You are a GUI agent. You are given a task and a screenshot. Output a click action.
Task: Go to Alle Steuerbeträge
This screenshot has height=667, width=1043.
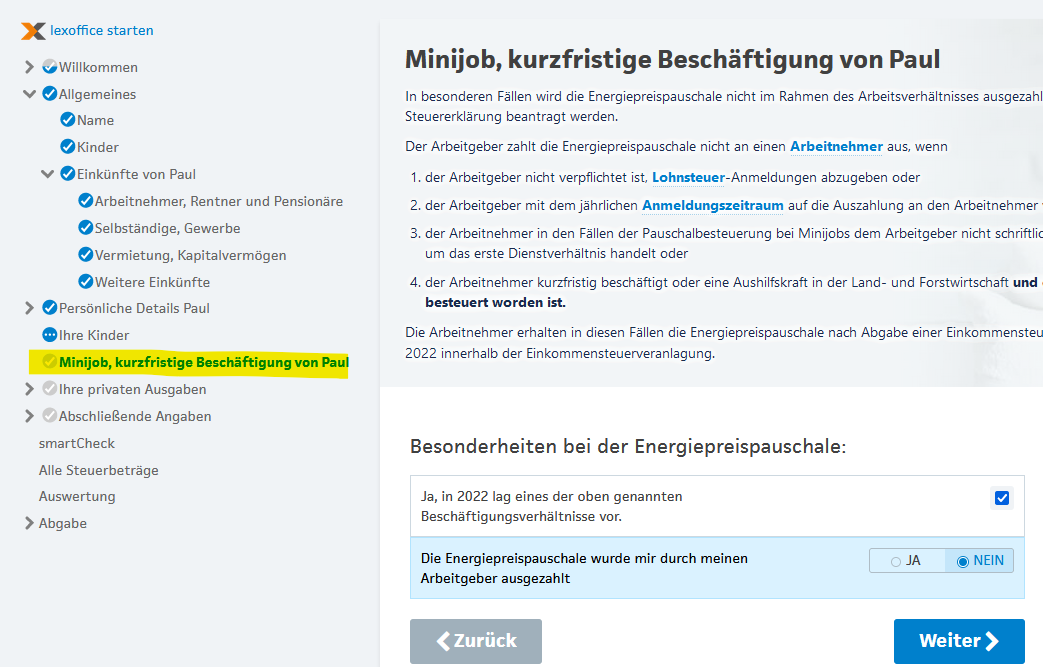pyautogui.click(x=98, y=470)
